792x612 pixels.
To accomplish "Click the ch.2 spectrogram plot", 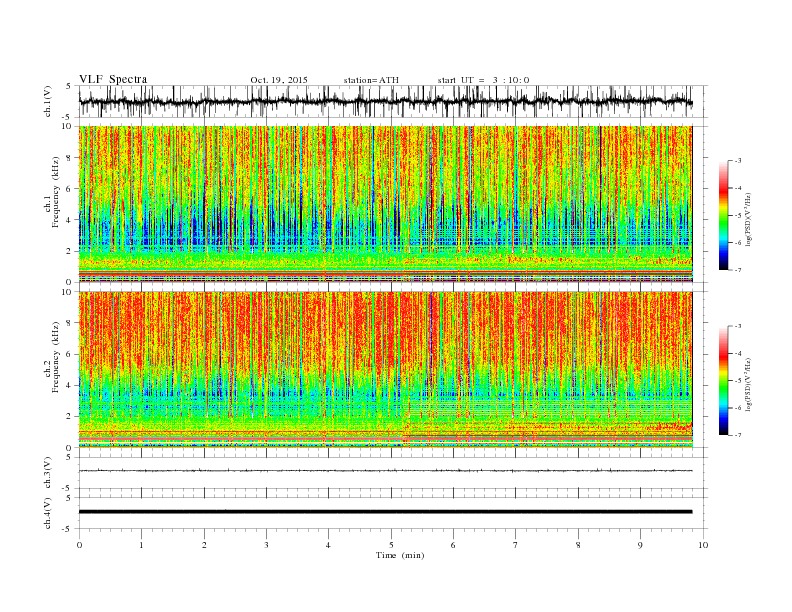I will pos(385,370).
